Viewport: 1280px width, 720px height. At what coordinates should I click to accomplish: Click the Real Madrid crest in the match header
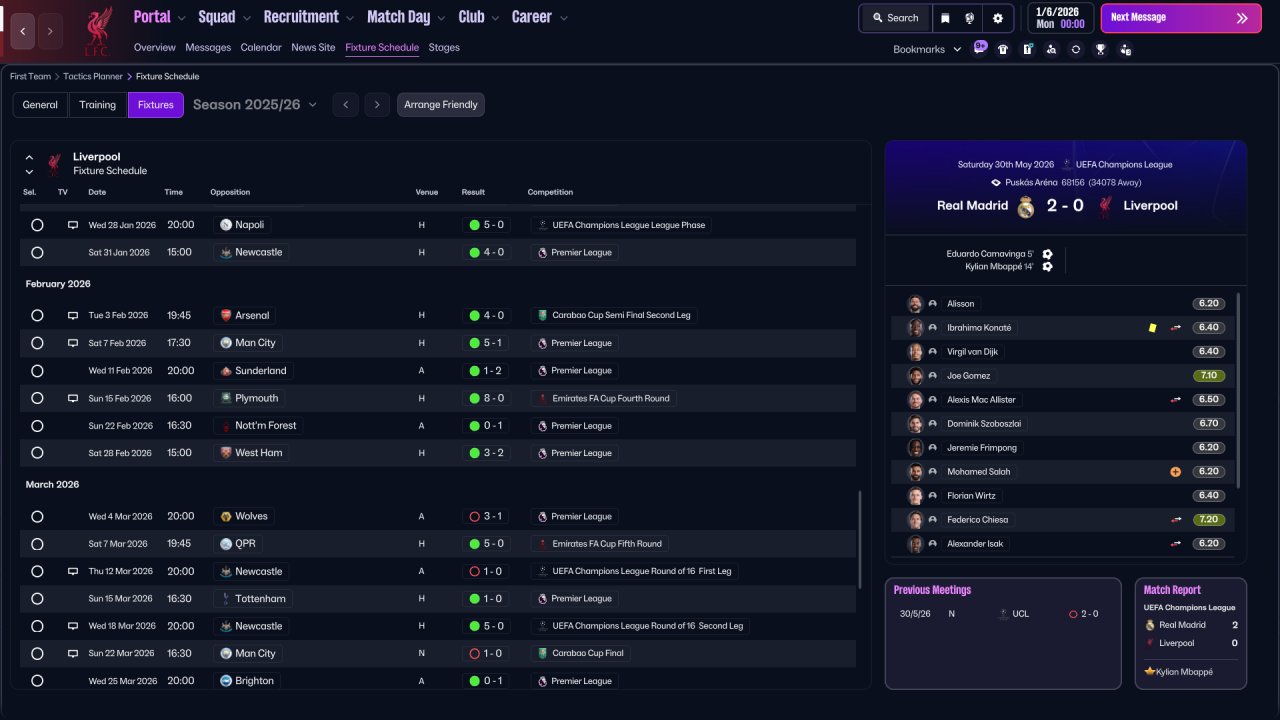click(x=1026, y=207)
